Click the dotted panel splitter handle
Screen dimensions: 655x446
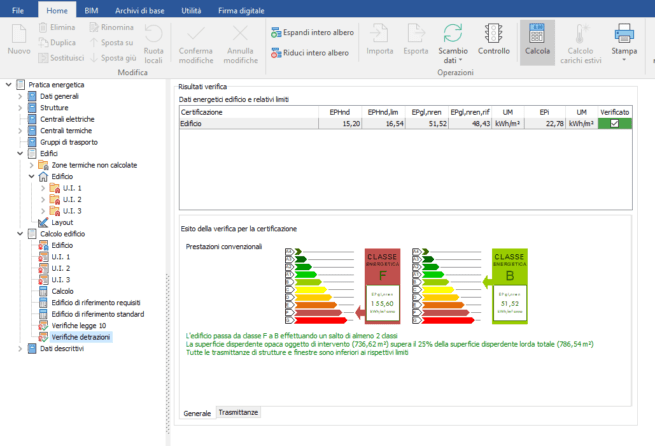[x=168, y=354]
